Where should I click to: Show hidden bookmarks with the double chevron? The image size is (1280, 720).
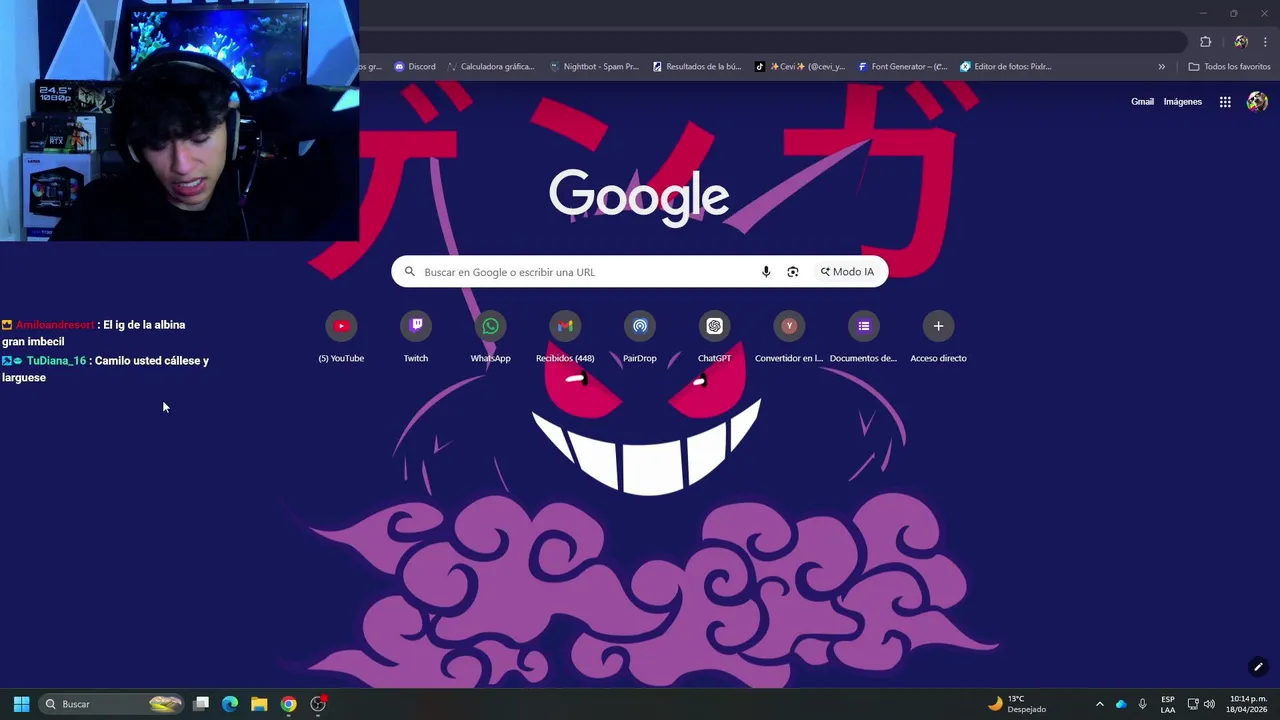click(1162, 67)
